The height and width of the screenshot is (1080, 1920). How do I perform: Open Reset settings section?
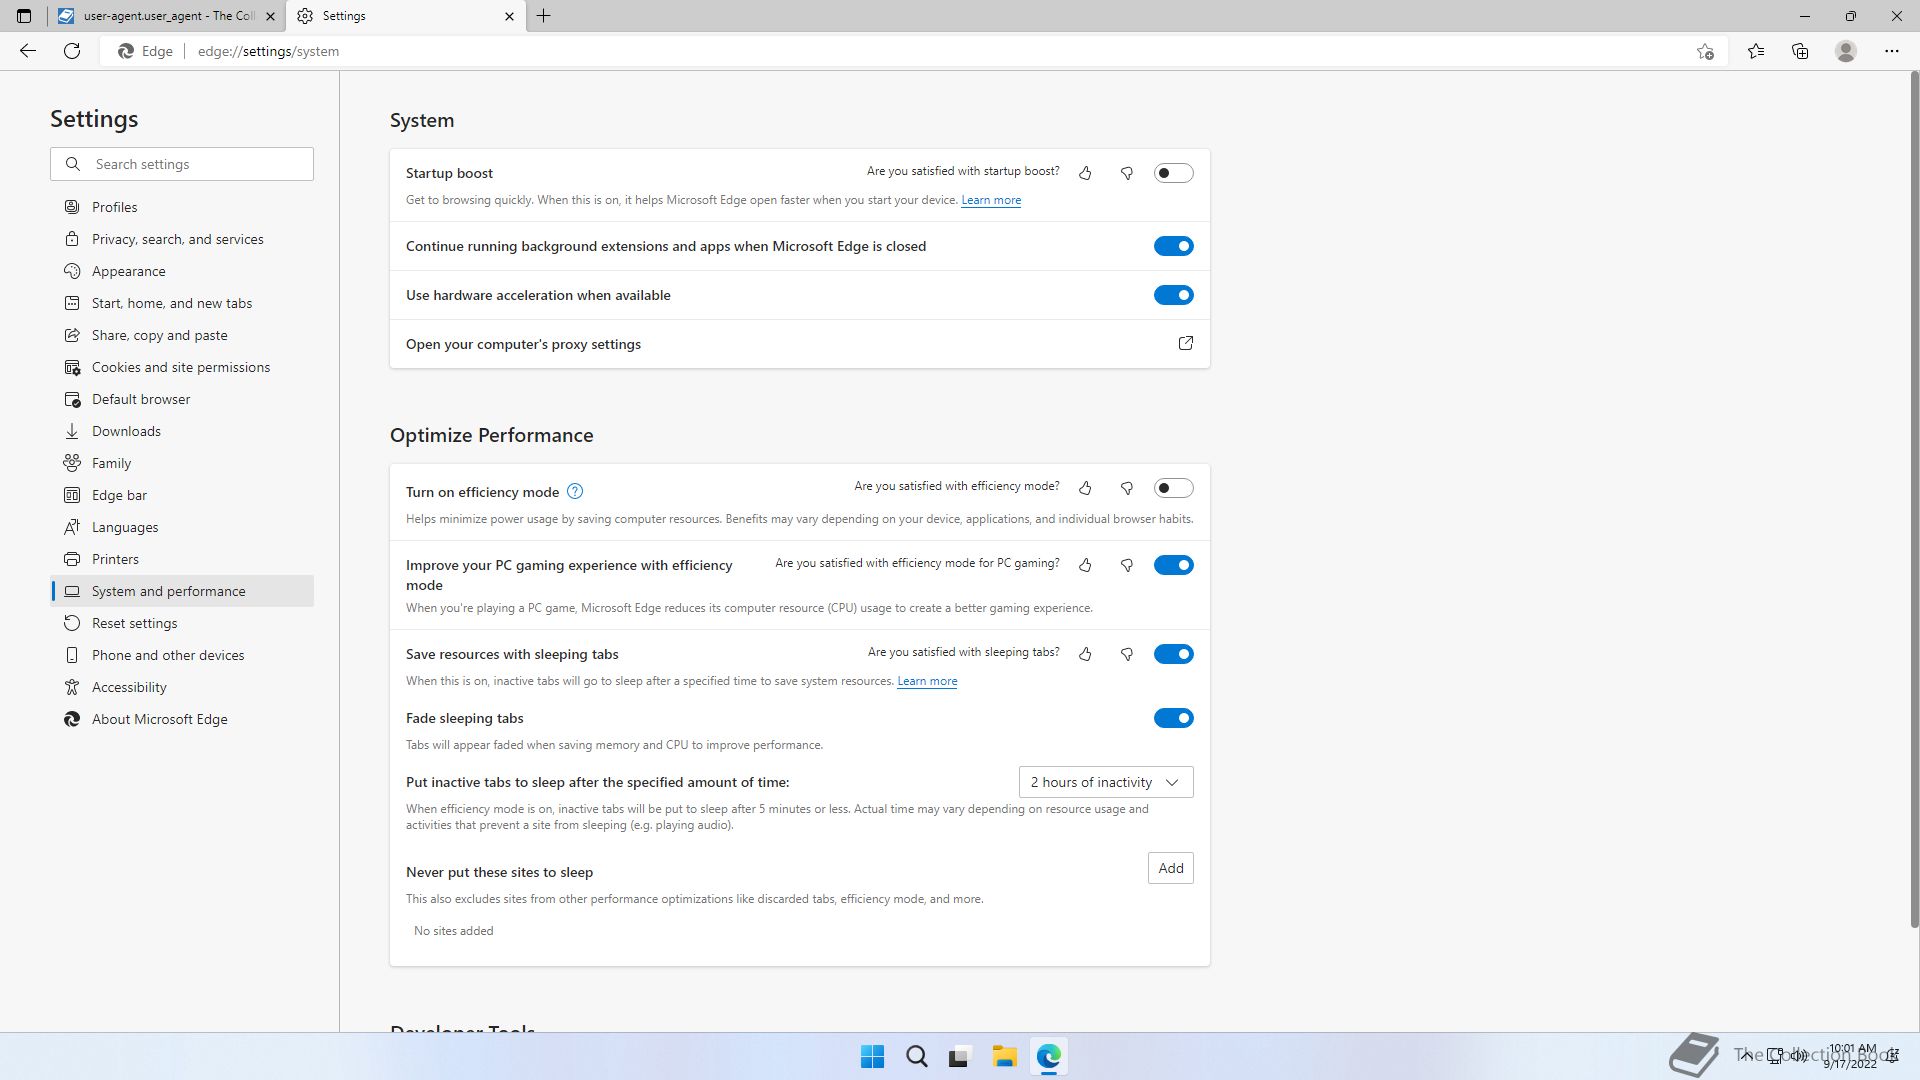[x=182, y=623]
